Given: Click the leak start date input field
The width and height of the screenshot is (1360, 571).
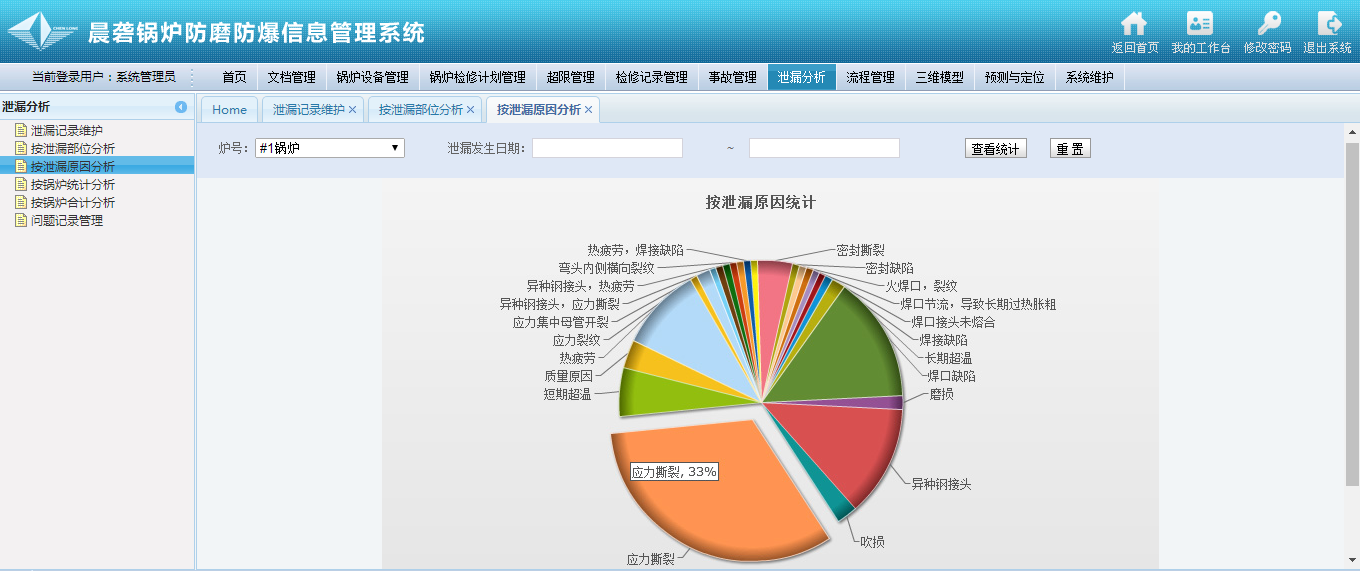Looking at the screenshot, I should tap(607, 148).
